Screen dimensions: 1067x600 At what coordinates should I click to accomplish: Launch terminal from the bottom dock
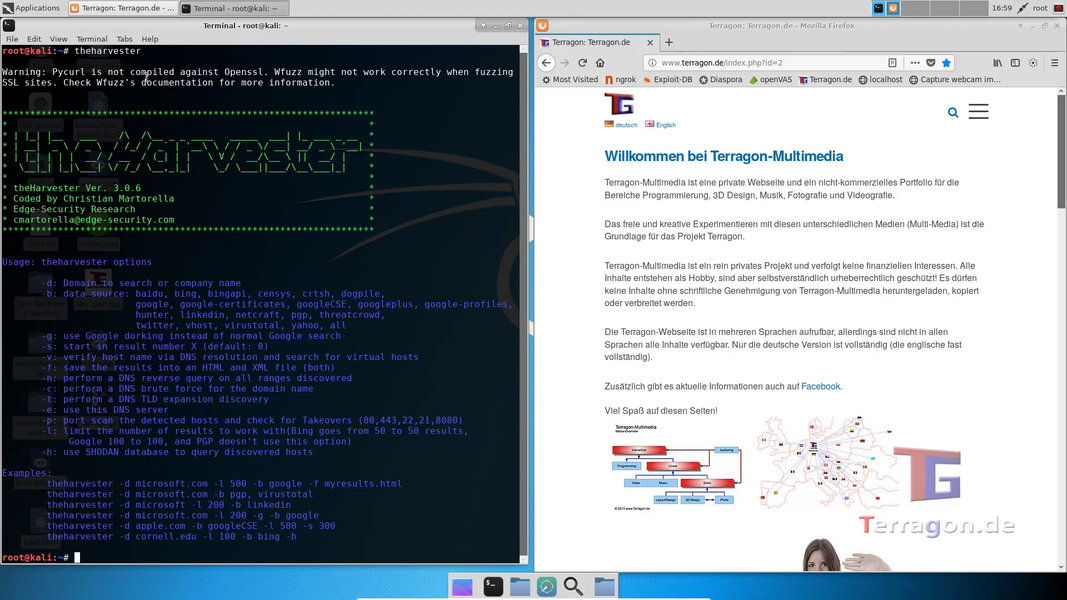pos(493,586)
